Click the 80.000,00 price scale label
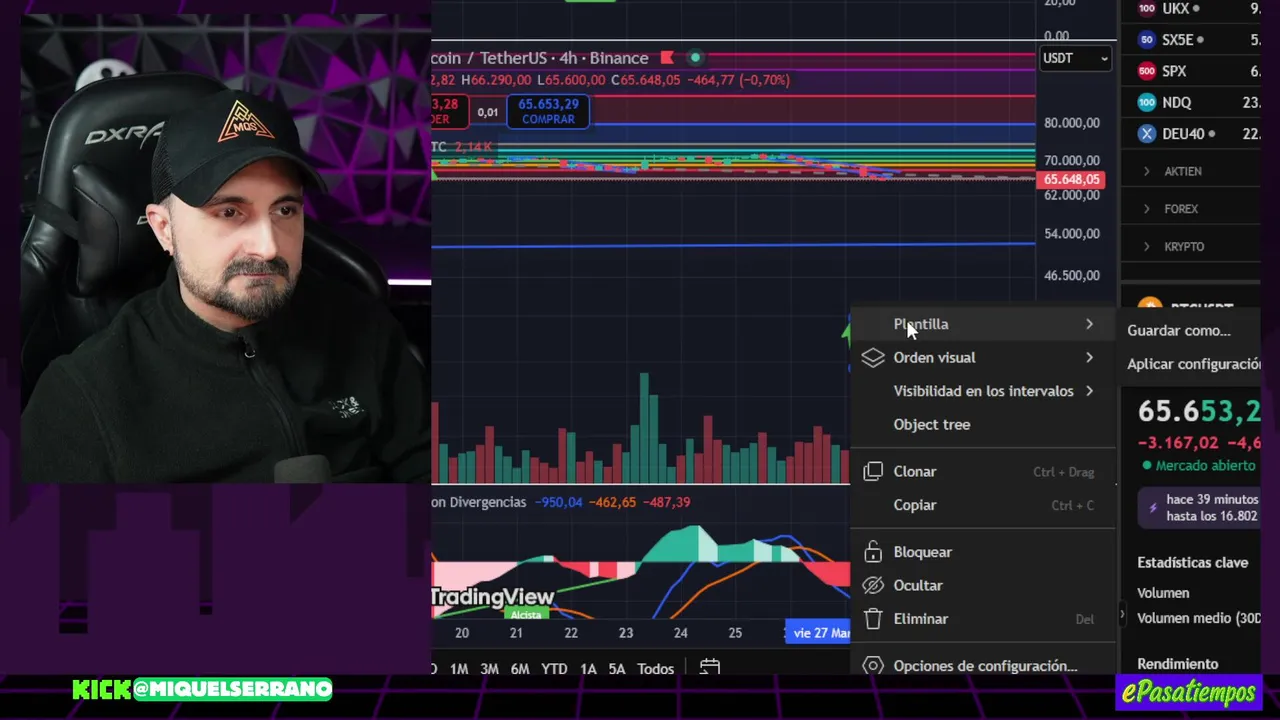1280x720 pixels. click(x=1071, y=123)
